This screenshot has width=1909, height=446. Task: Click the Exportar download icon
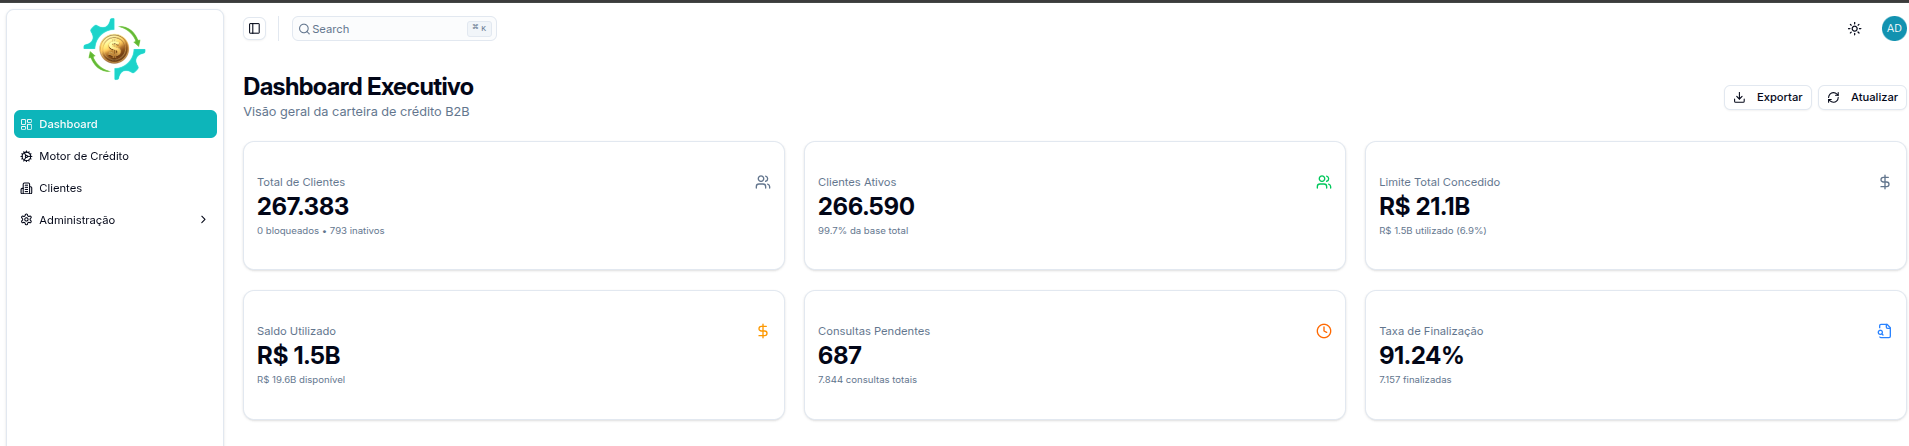1739,97
